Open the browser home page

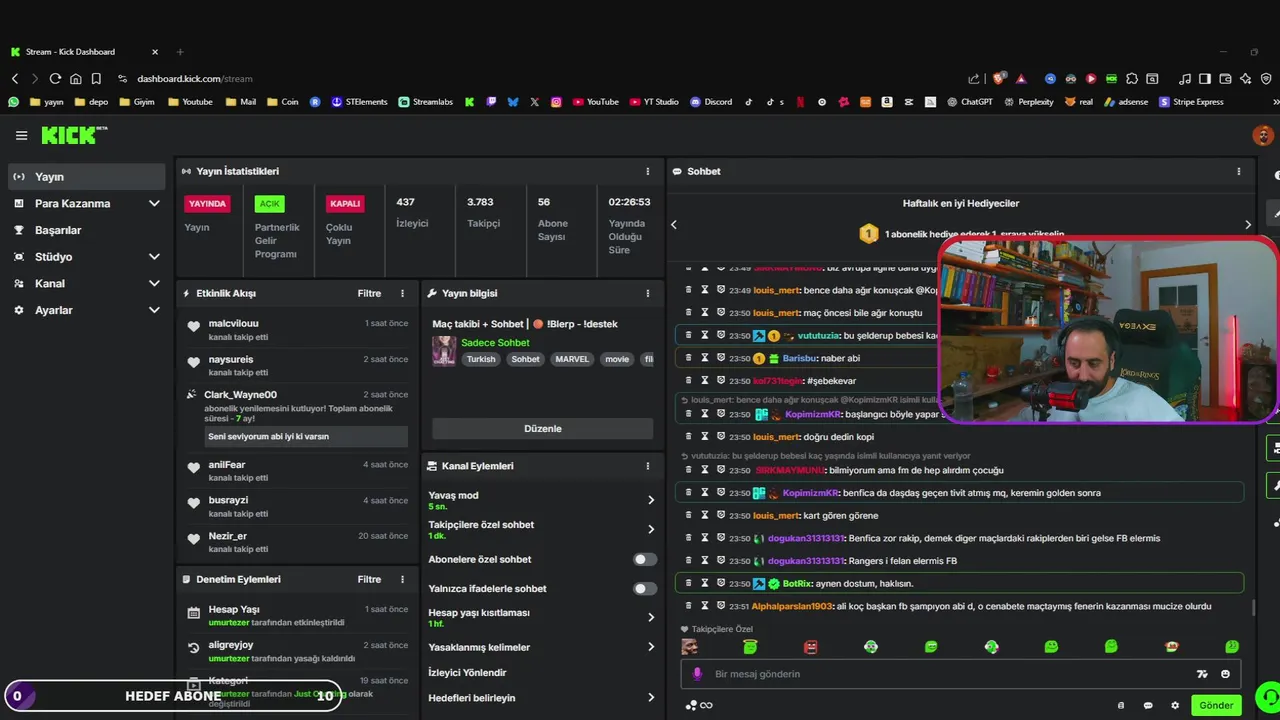pos(76,78)
